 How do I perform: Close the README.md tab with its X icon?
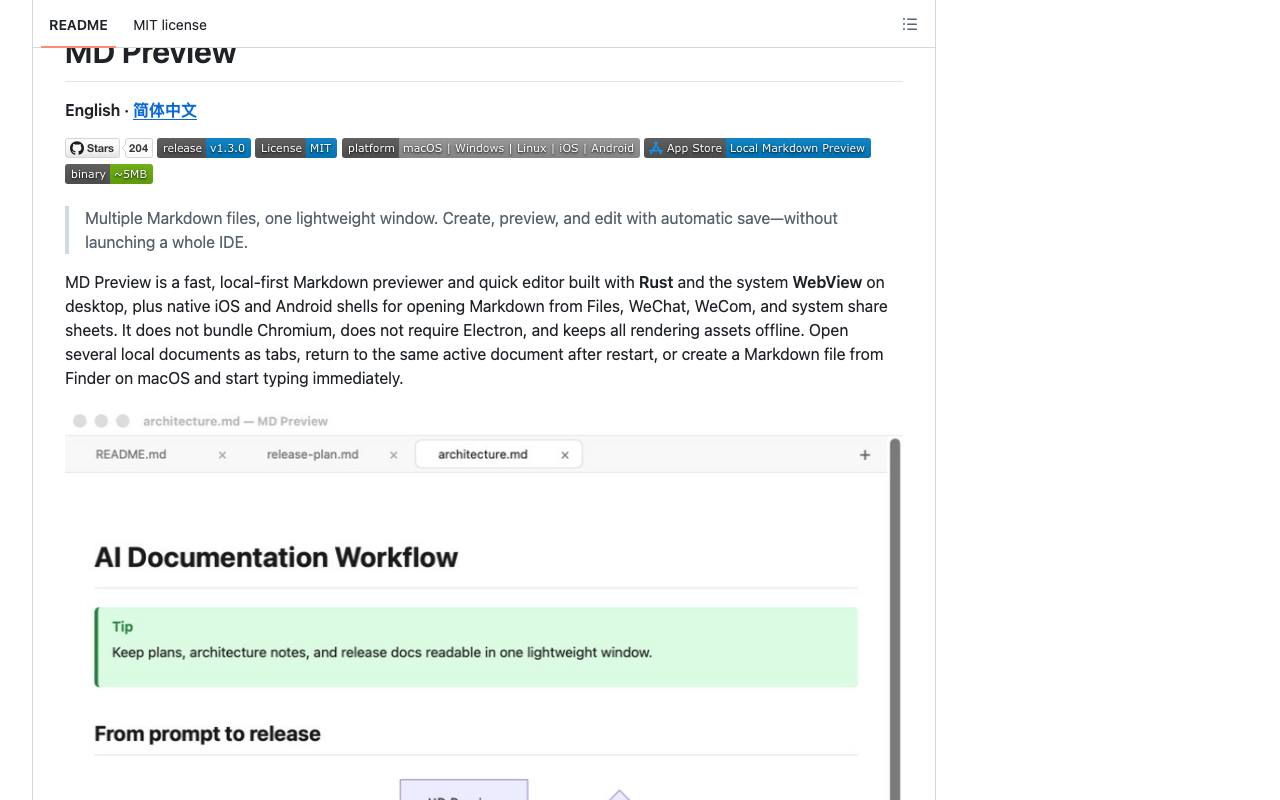tap(222, 455)
